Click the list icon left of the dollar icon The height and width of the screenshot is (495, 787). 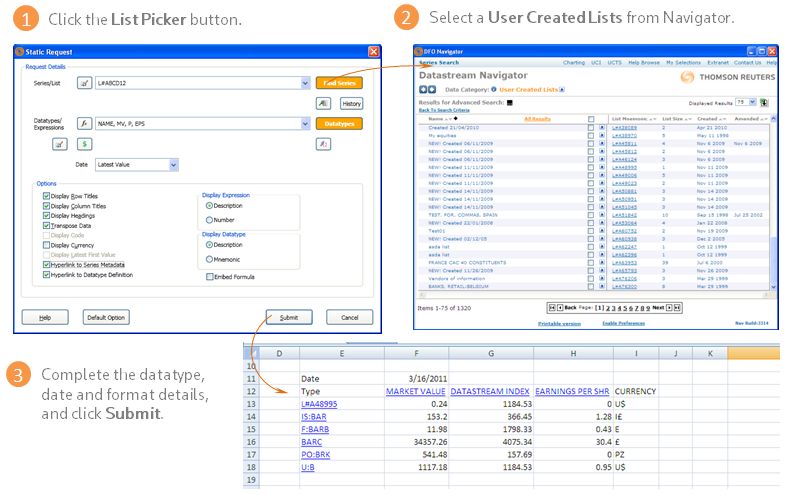[60, 144]
